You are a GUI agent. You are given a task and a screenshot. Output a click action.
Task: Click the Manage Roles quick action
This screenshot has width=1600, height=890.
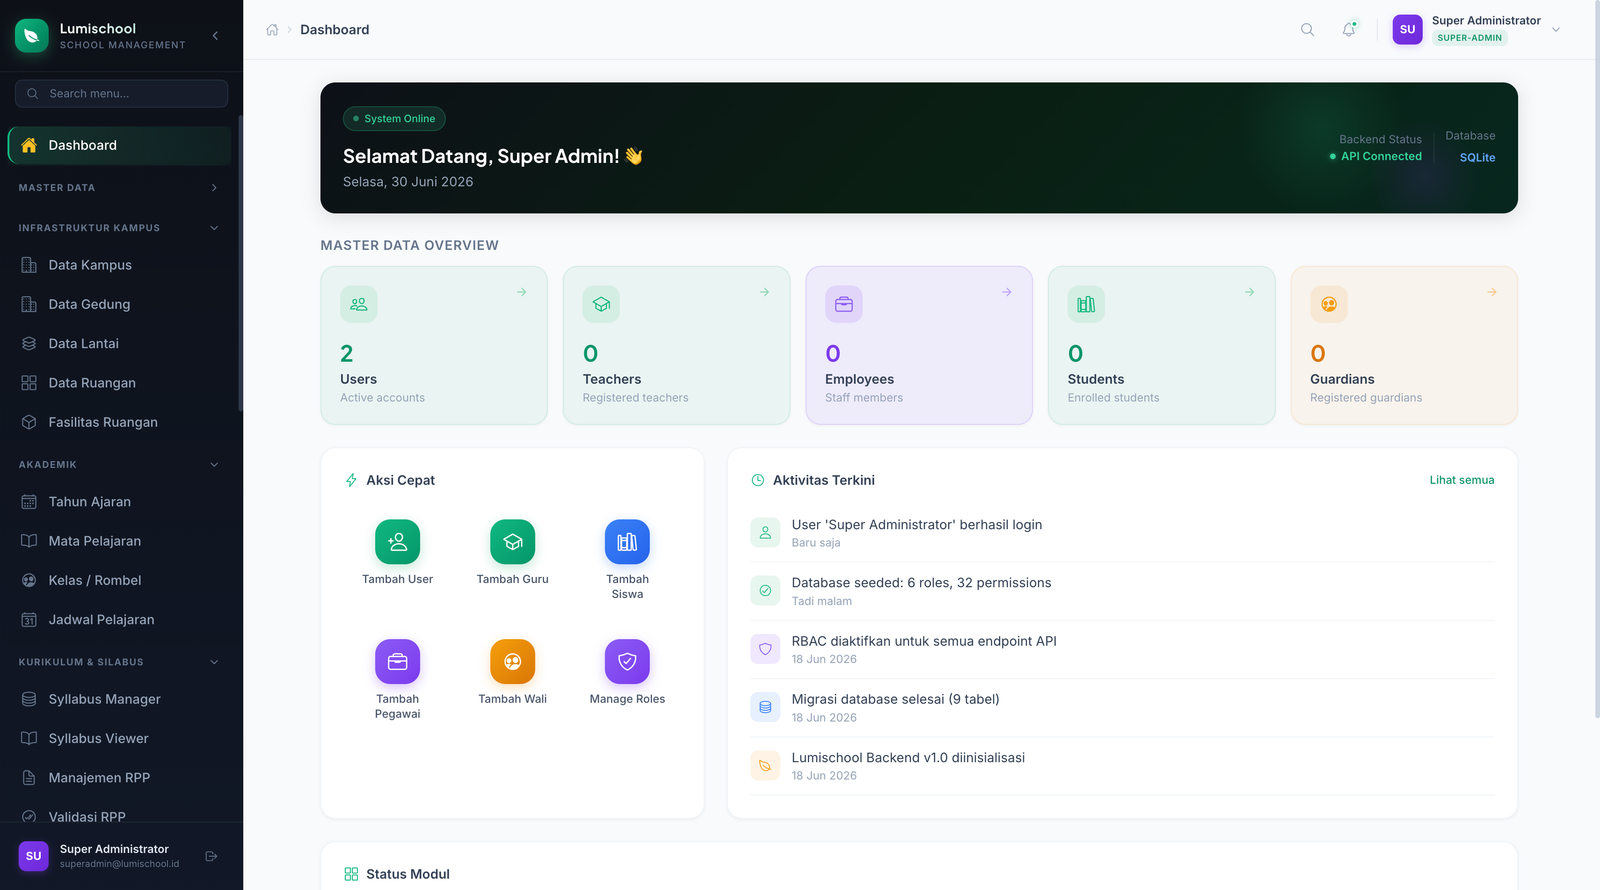click(x=627, y=673)
